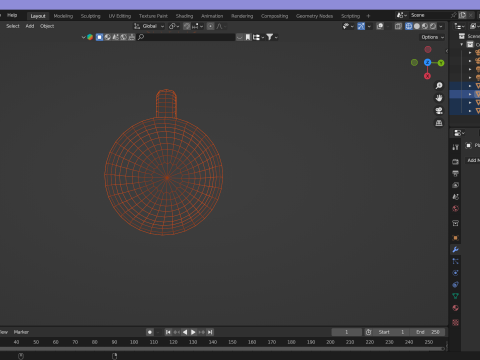Switch to the Geometry Nodes workspace tab
Image resolution: width=480 pixels, height=360 pixels.
point(314,16)
